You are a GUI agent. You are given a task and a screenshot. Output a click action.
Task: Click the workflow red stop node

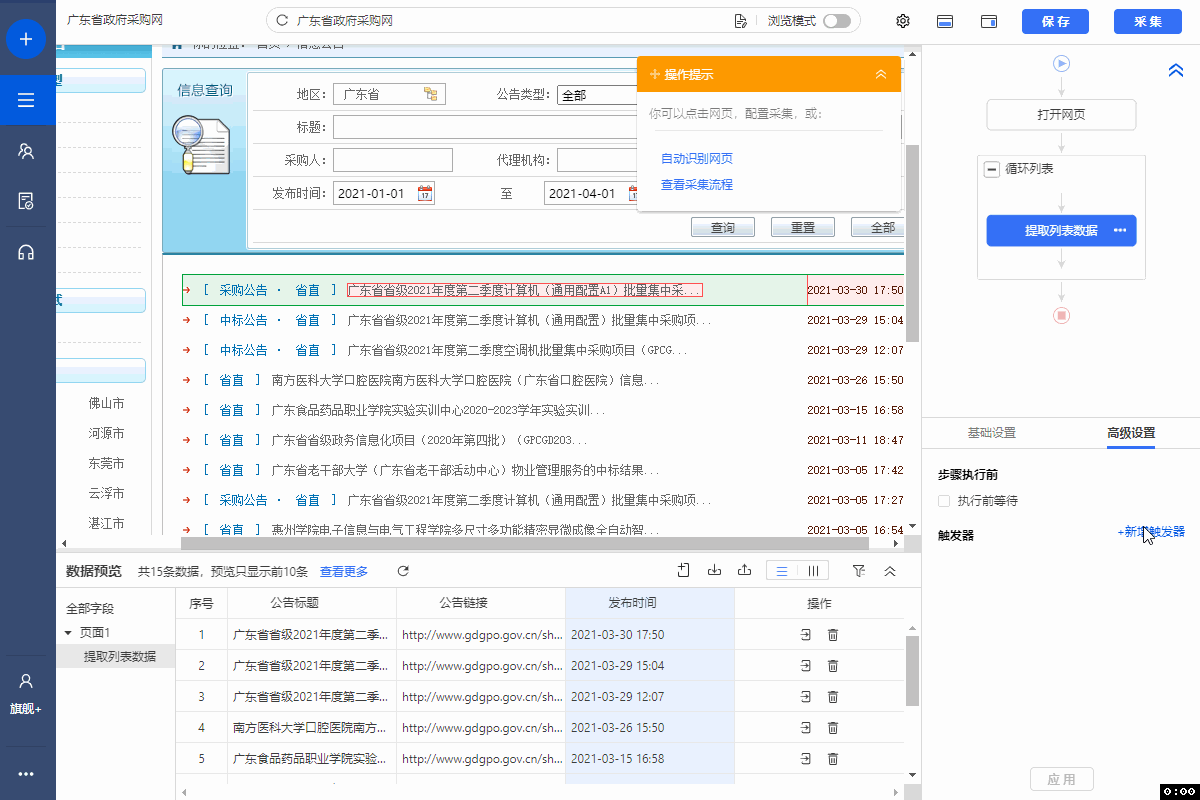1062,315
